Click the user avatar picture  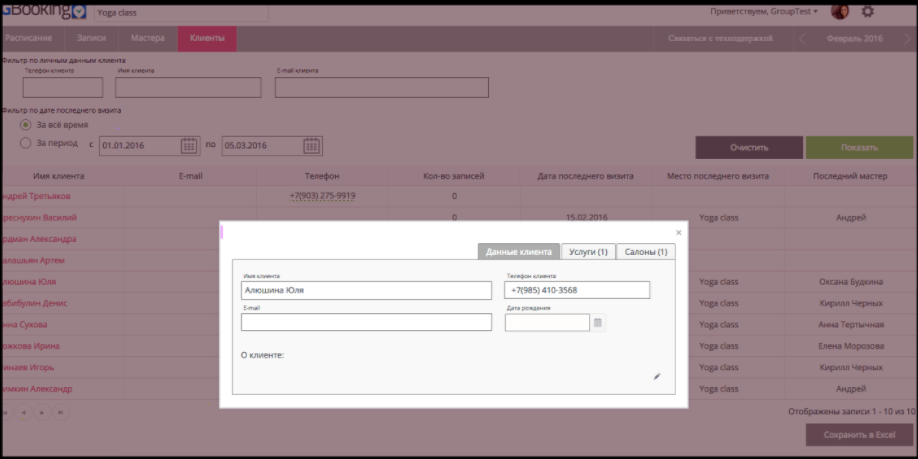click(x=840, y=11)
